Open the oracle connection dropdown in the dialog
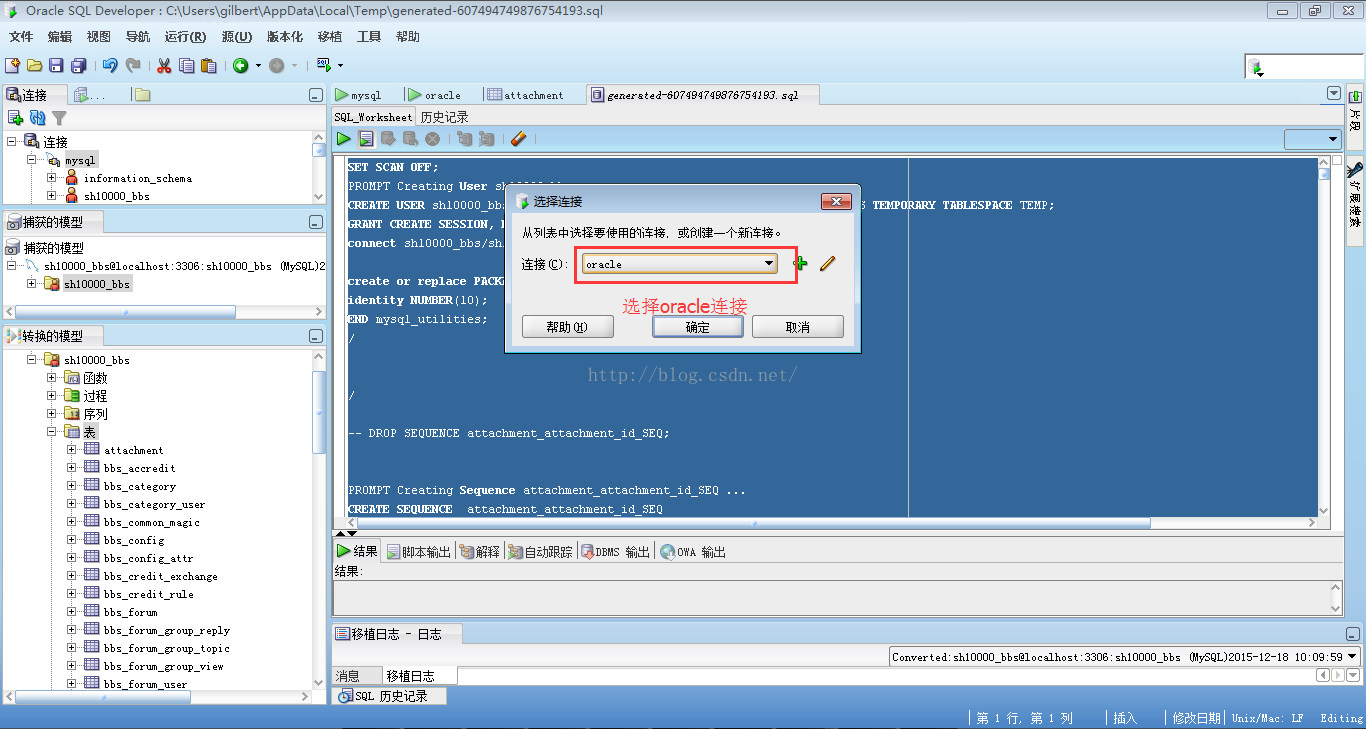The image size is (1366, 729). [x=769, y=264]
